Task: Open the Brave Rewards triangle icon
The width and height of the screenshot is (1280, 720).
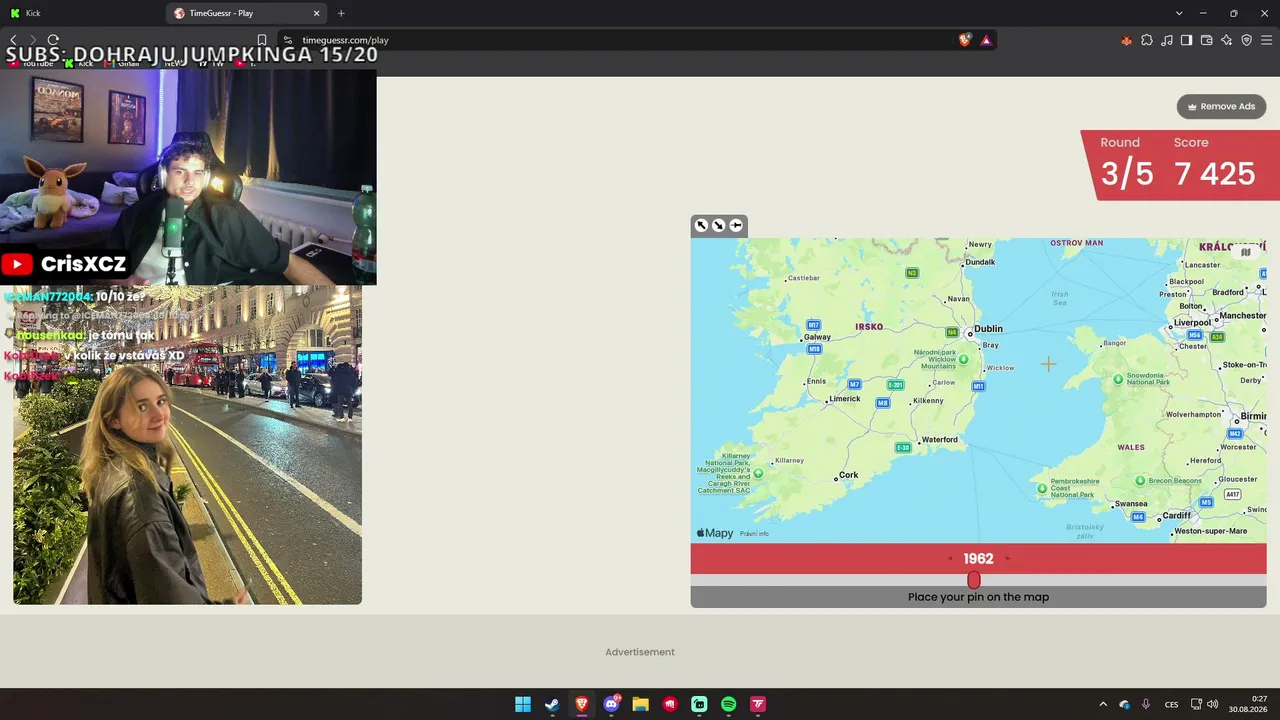Action: pyautogui.click(x=986, y=40)
